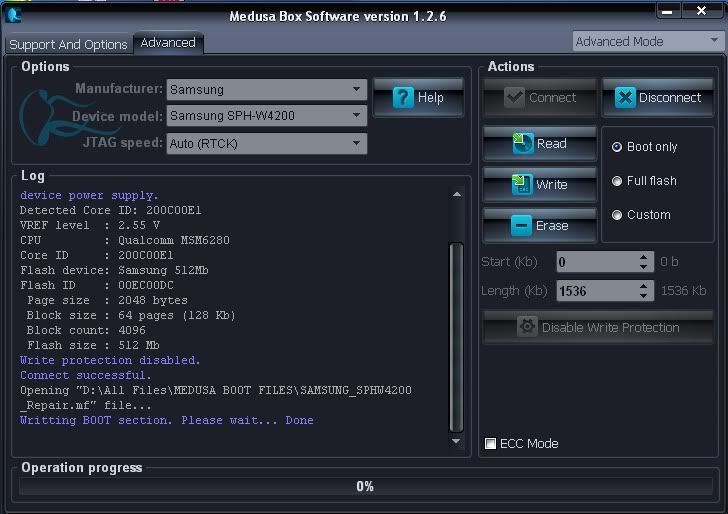Minimize the Medusa Box window
This screenshot has height=514, width=728.
[668, 11]
